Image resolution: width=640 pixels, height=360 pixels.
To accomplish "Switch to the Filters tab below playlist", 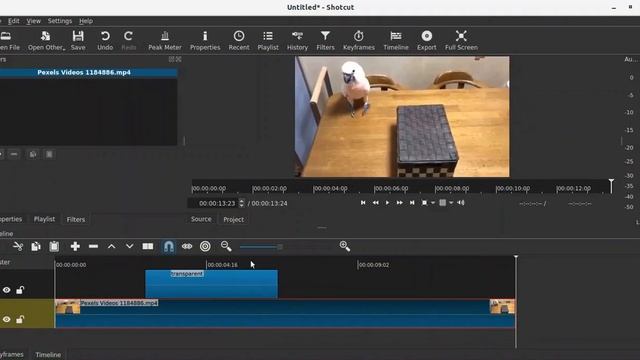I will tap(76, 220).
